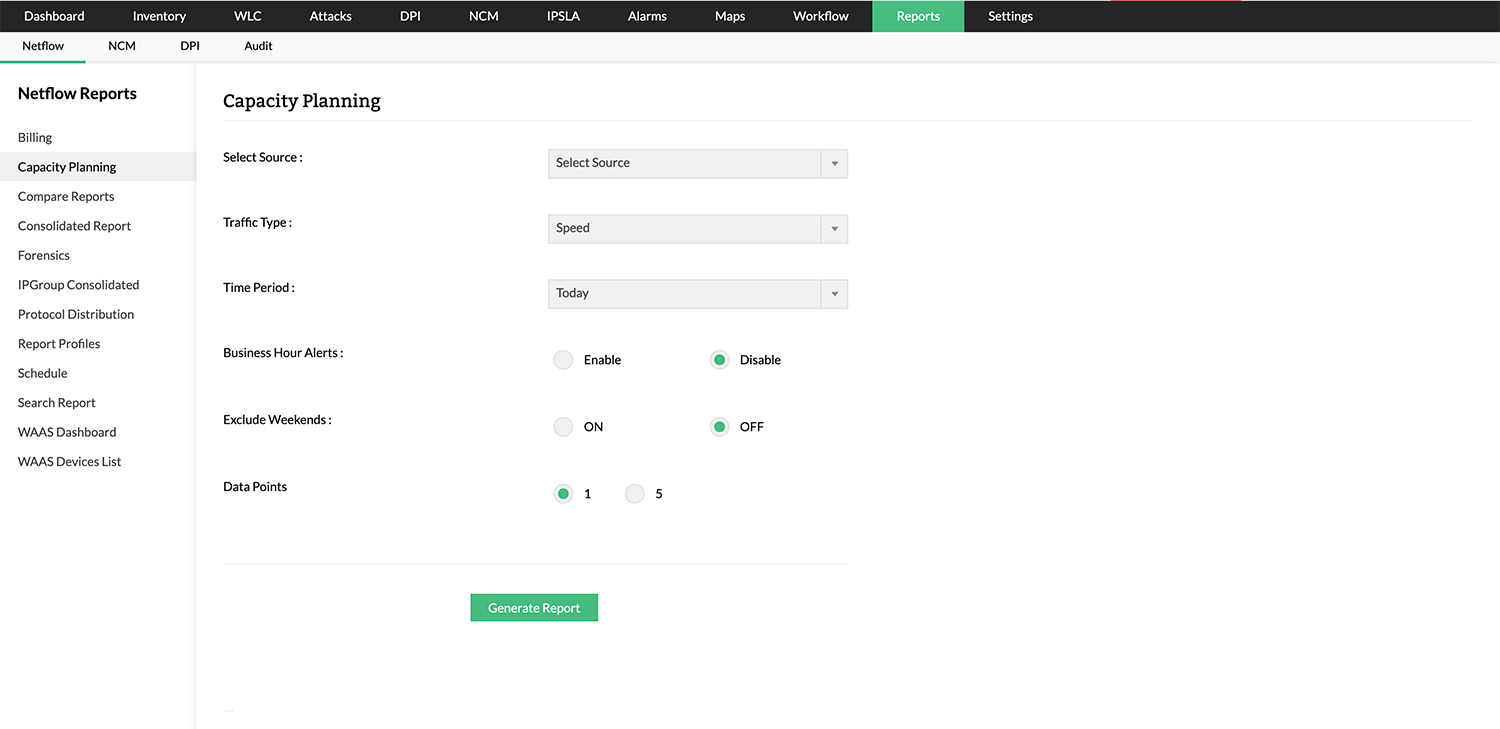The height and width of the screenshot is (729, 1500).
Task: Select the Reports tab
Action: coord(918,16)
